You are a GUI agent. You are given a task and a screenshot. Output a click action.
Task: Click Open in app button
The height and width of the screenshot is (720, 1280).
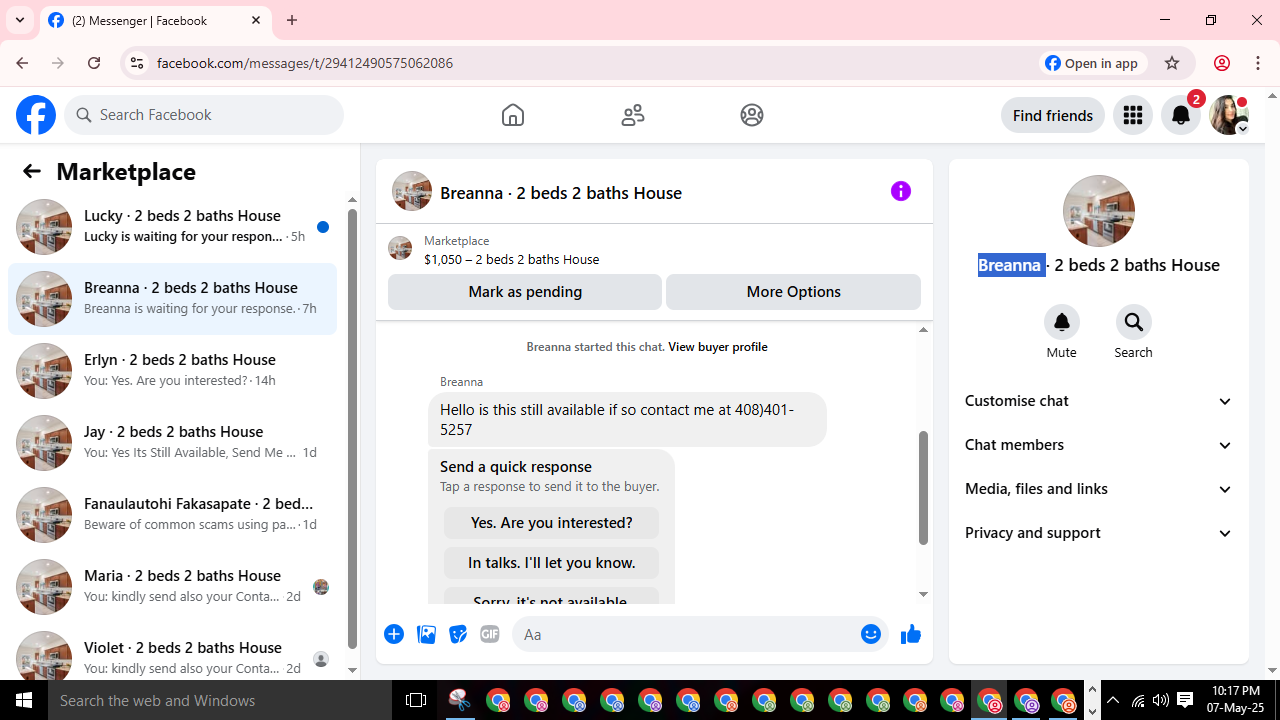1092,63
